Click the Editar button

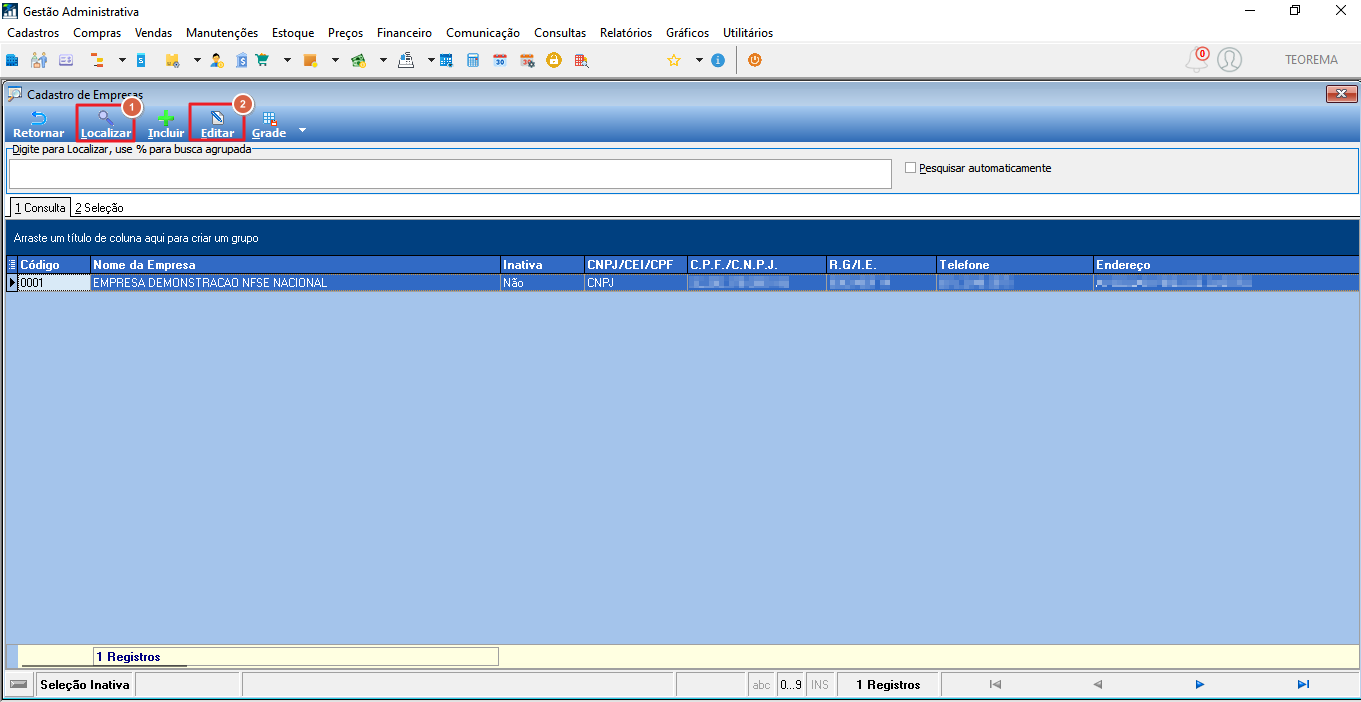click(x=217, y=125)
